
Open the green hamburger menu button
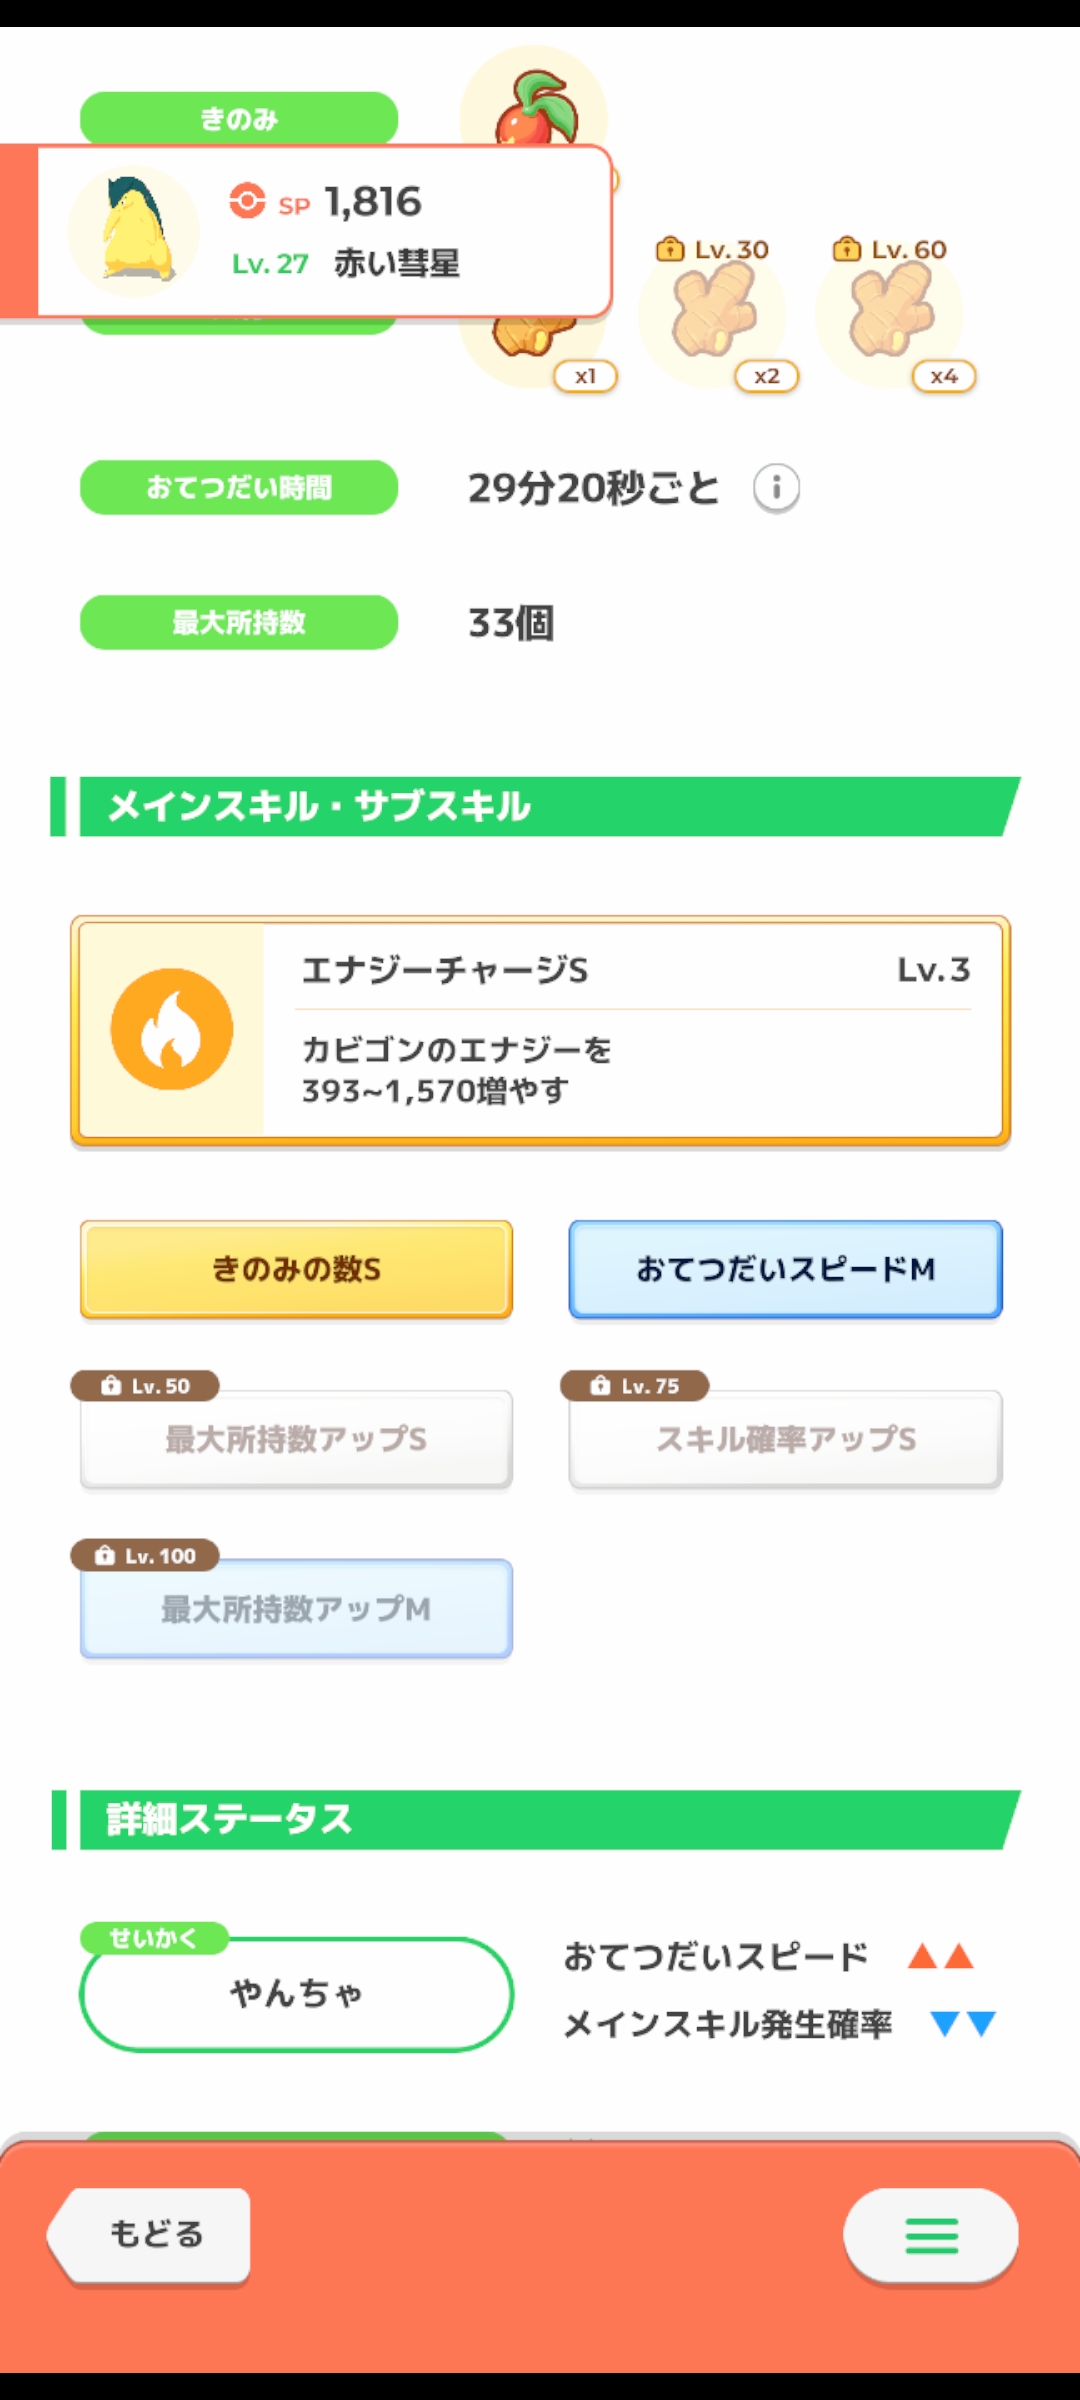(931, 2235)
